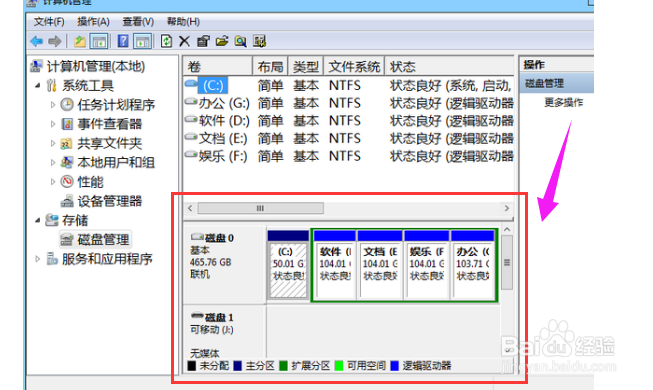Sort by the 文件系统 column header
Viewport: 653px width, 390px height.
[x=354, y=66]
